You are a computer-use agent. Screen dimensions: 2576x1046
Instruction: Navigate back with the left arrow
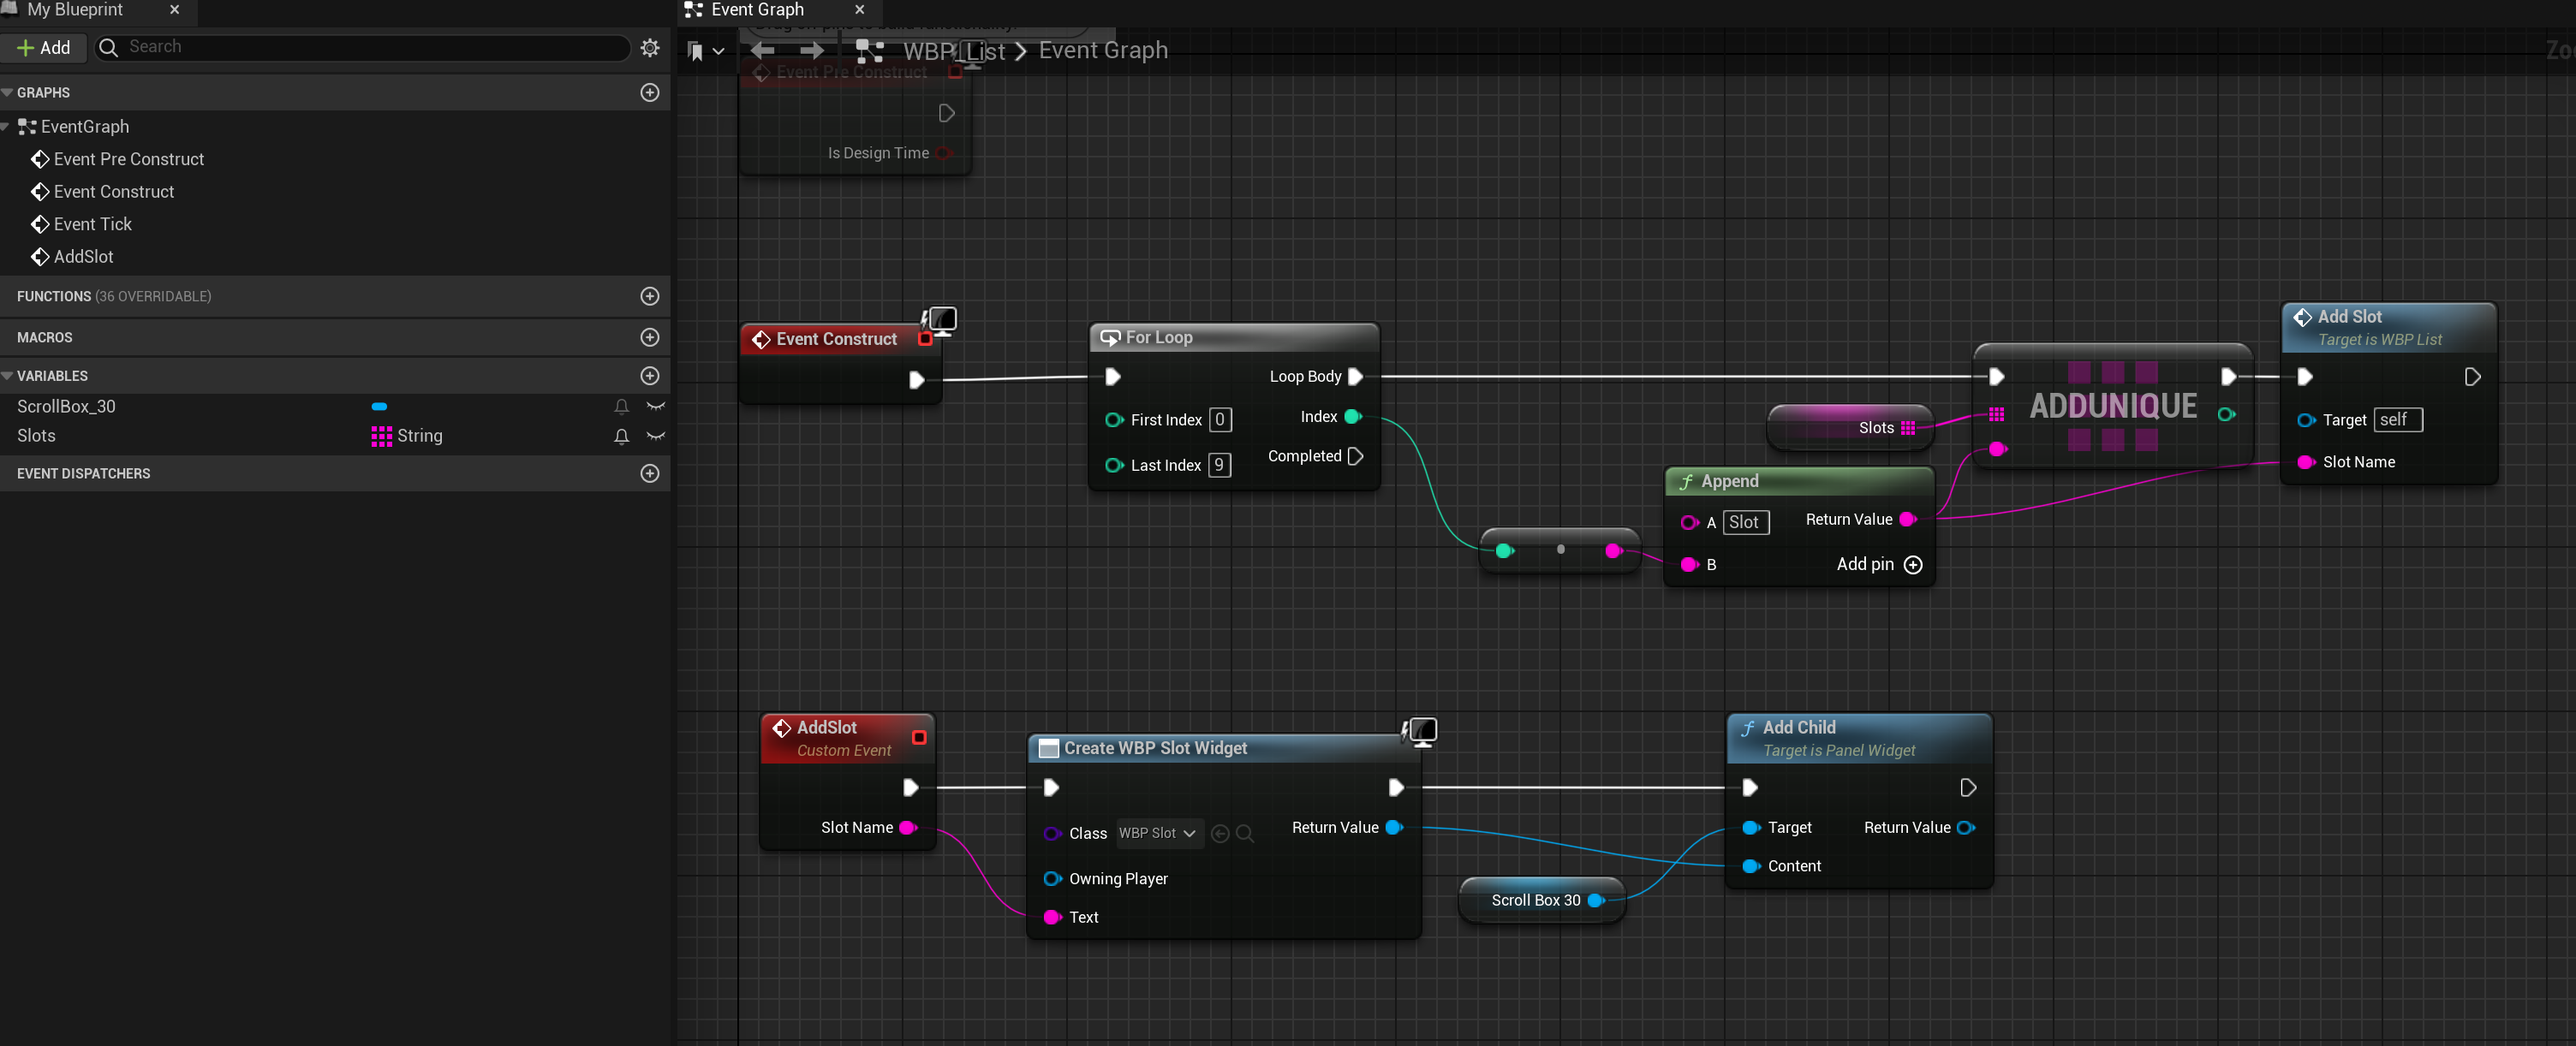pos(763,50)
